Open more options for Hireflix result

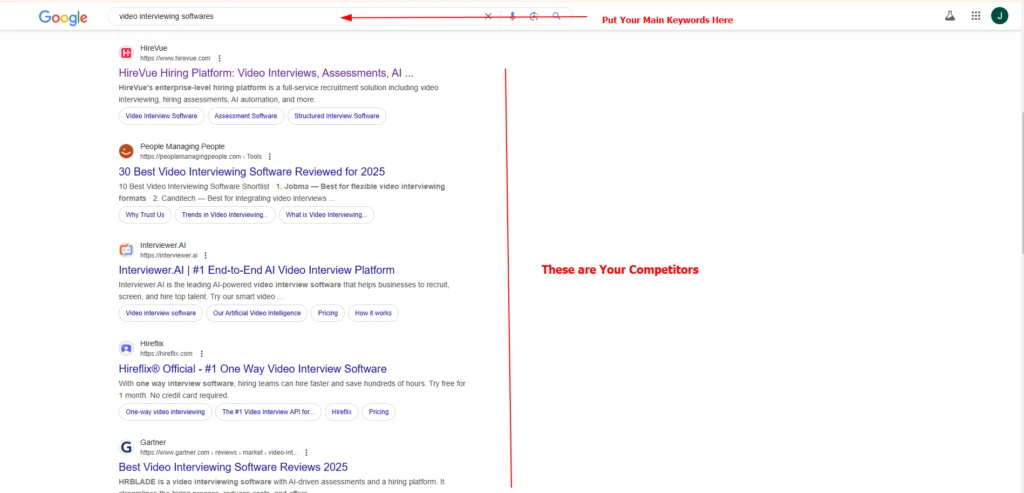tap(202, 354)
